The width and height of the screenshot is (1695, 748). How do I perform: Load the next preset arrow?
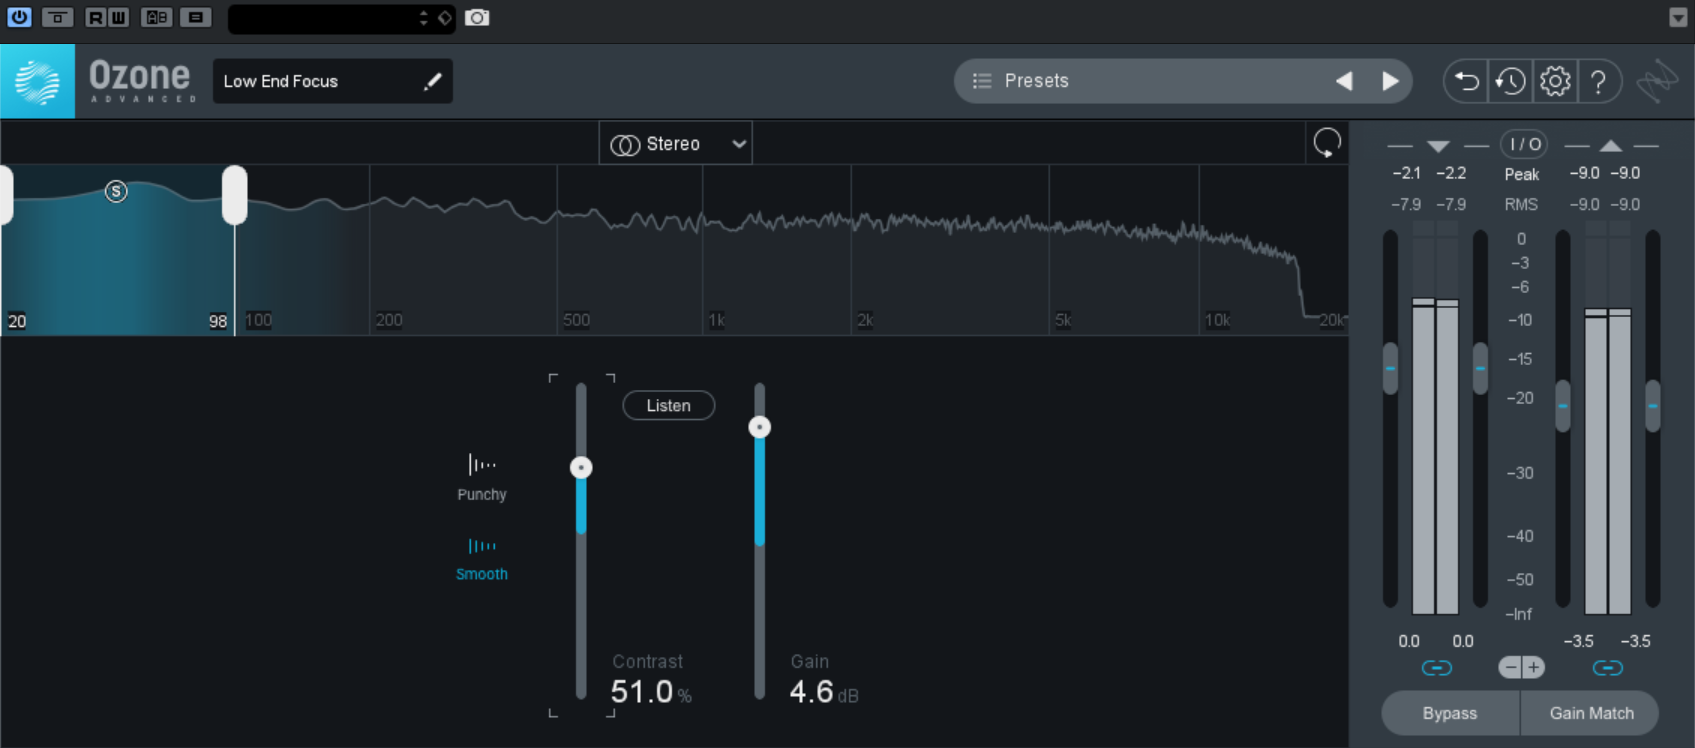pos(1390,81)
